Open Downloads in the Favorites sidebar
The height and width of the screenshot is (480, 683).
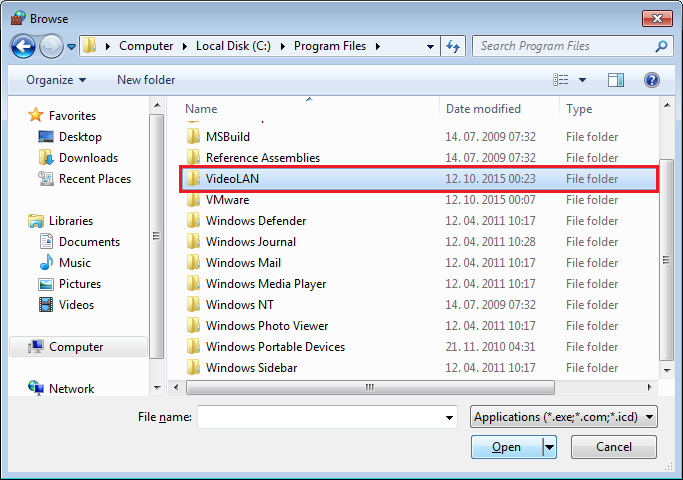pos(88,158)
